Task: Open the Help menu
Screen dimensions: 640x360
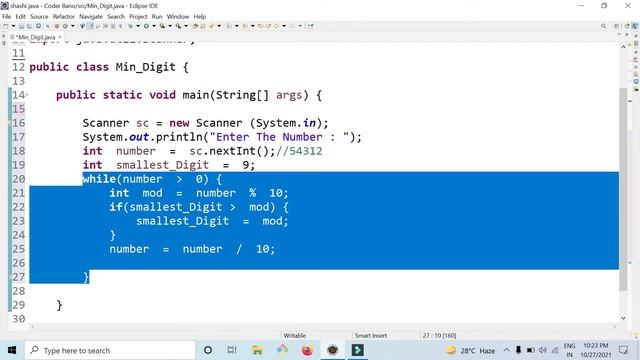Action: click(200, 17)
